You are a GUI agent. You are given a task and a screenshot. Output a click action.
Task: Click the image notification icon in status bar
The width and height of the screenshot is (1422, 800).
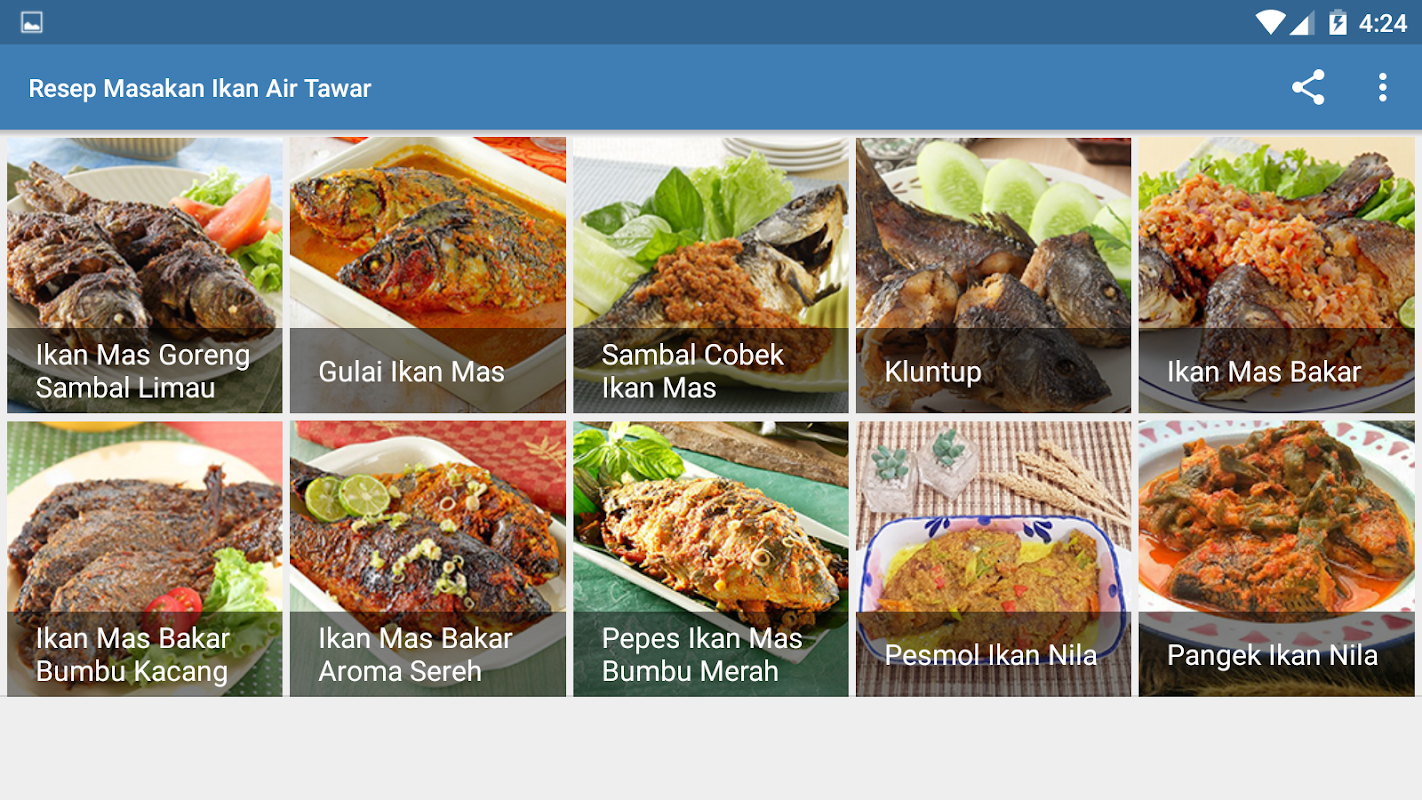[32, 22]
